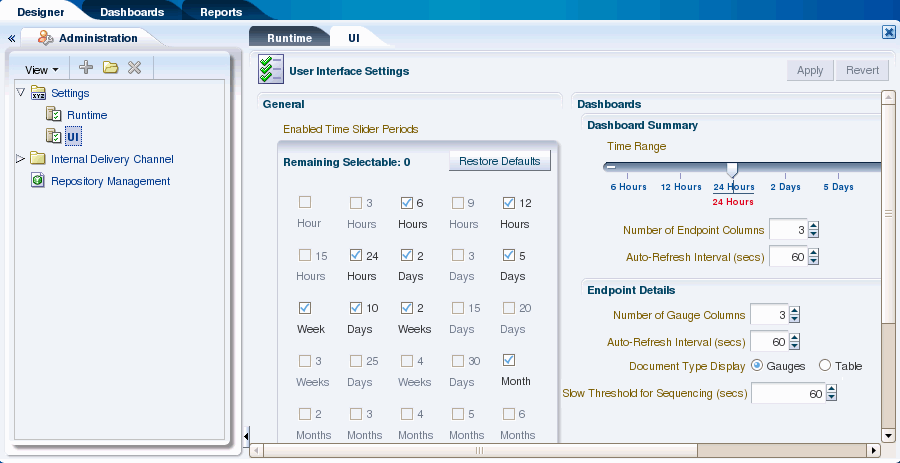Switch to the Dashboards tab
Screen dimensions: 900x463
pyautogui.click(x=132, y=11)
